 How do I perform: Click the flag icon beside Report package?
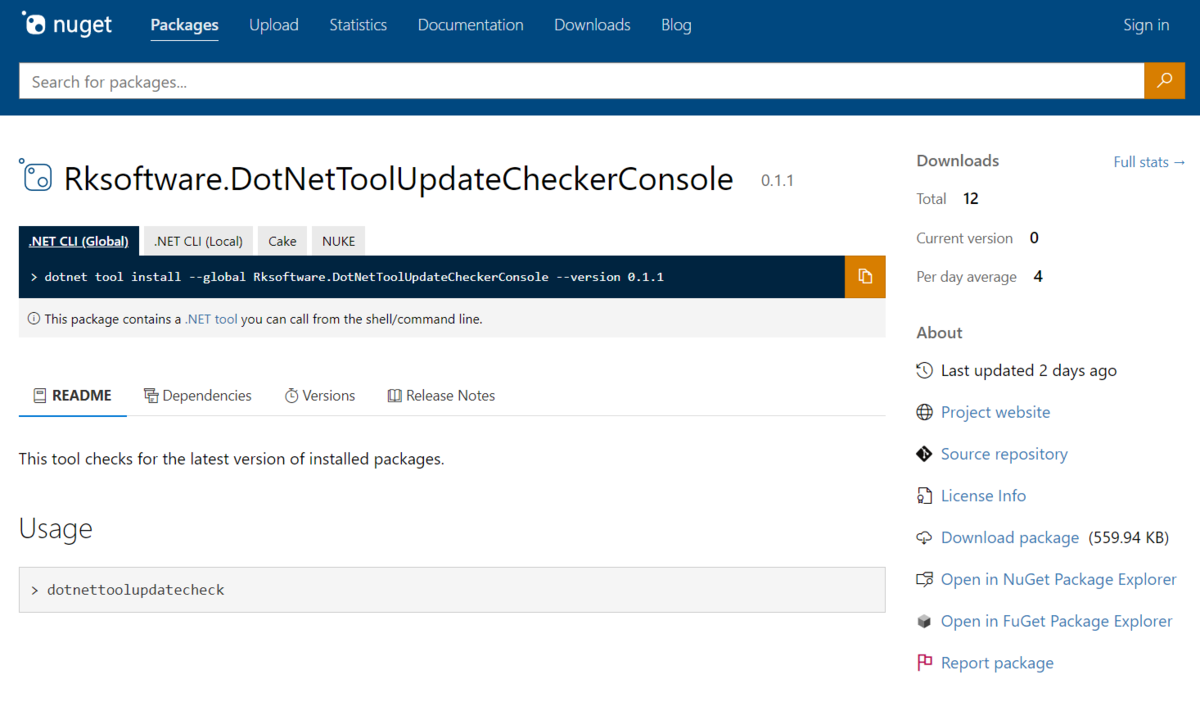[923, 662]
